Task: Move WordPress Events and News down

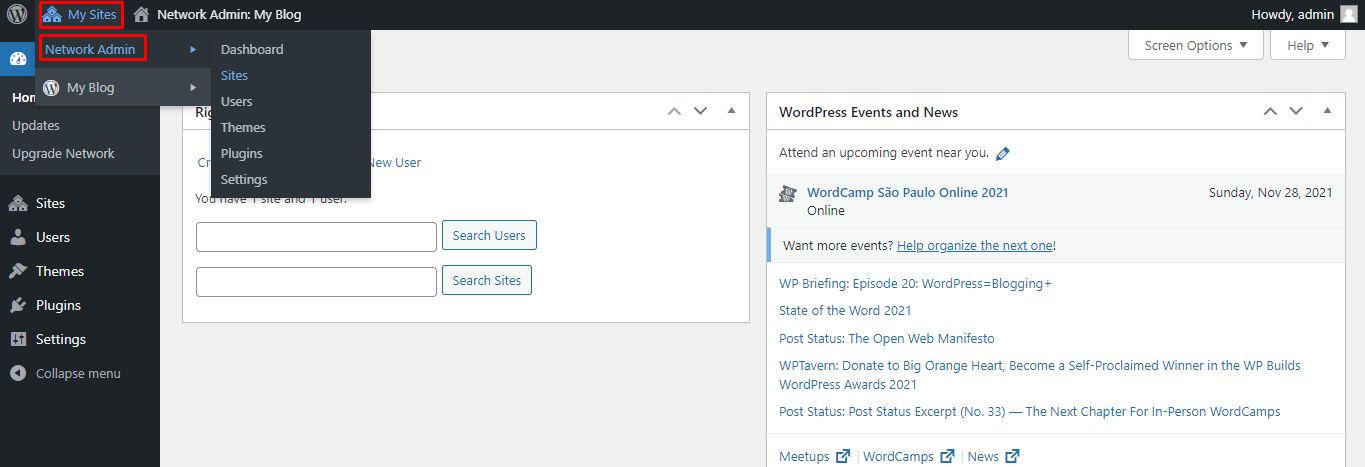Action: pos(1296,111)
